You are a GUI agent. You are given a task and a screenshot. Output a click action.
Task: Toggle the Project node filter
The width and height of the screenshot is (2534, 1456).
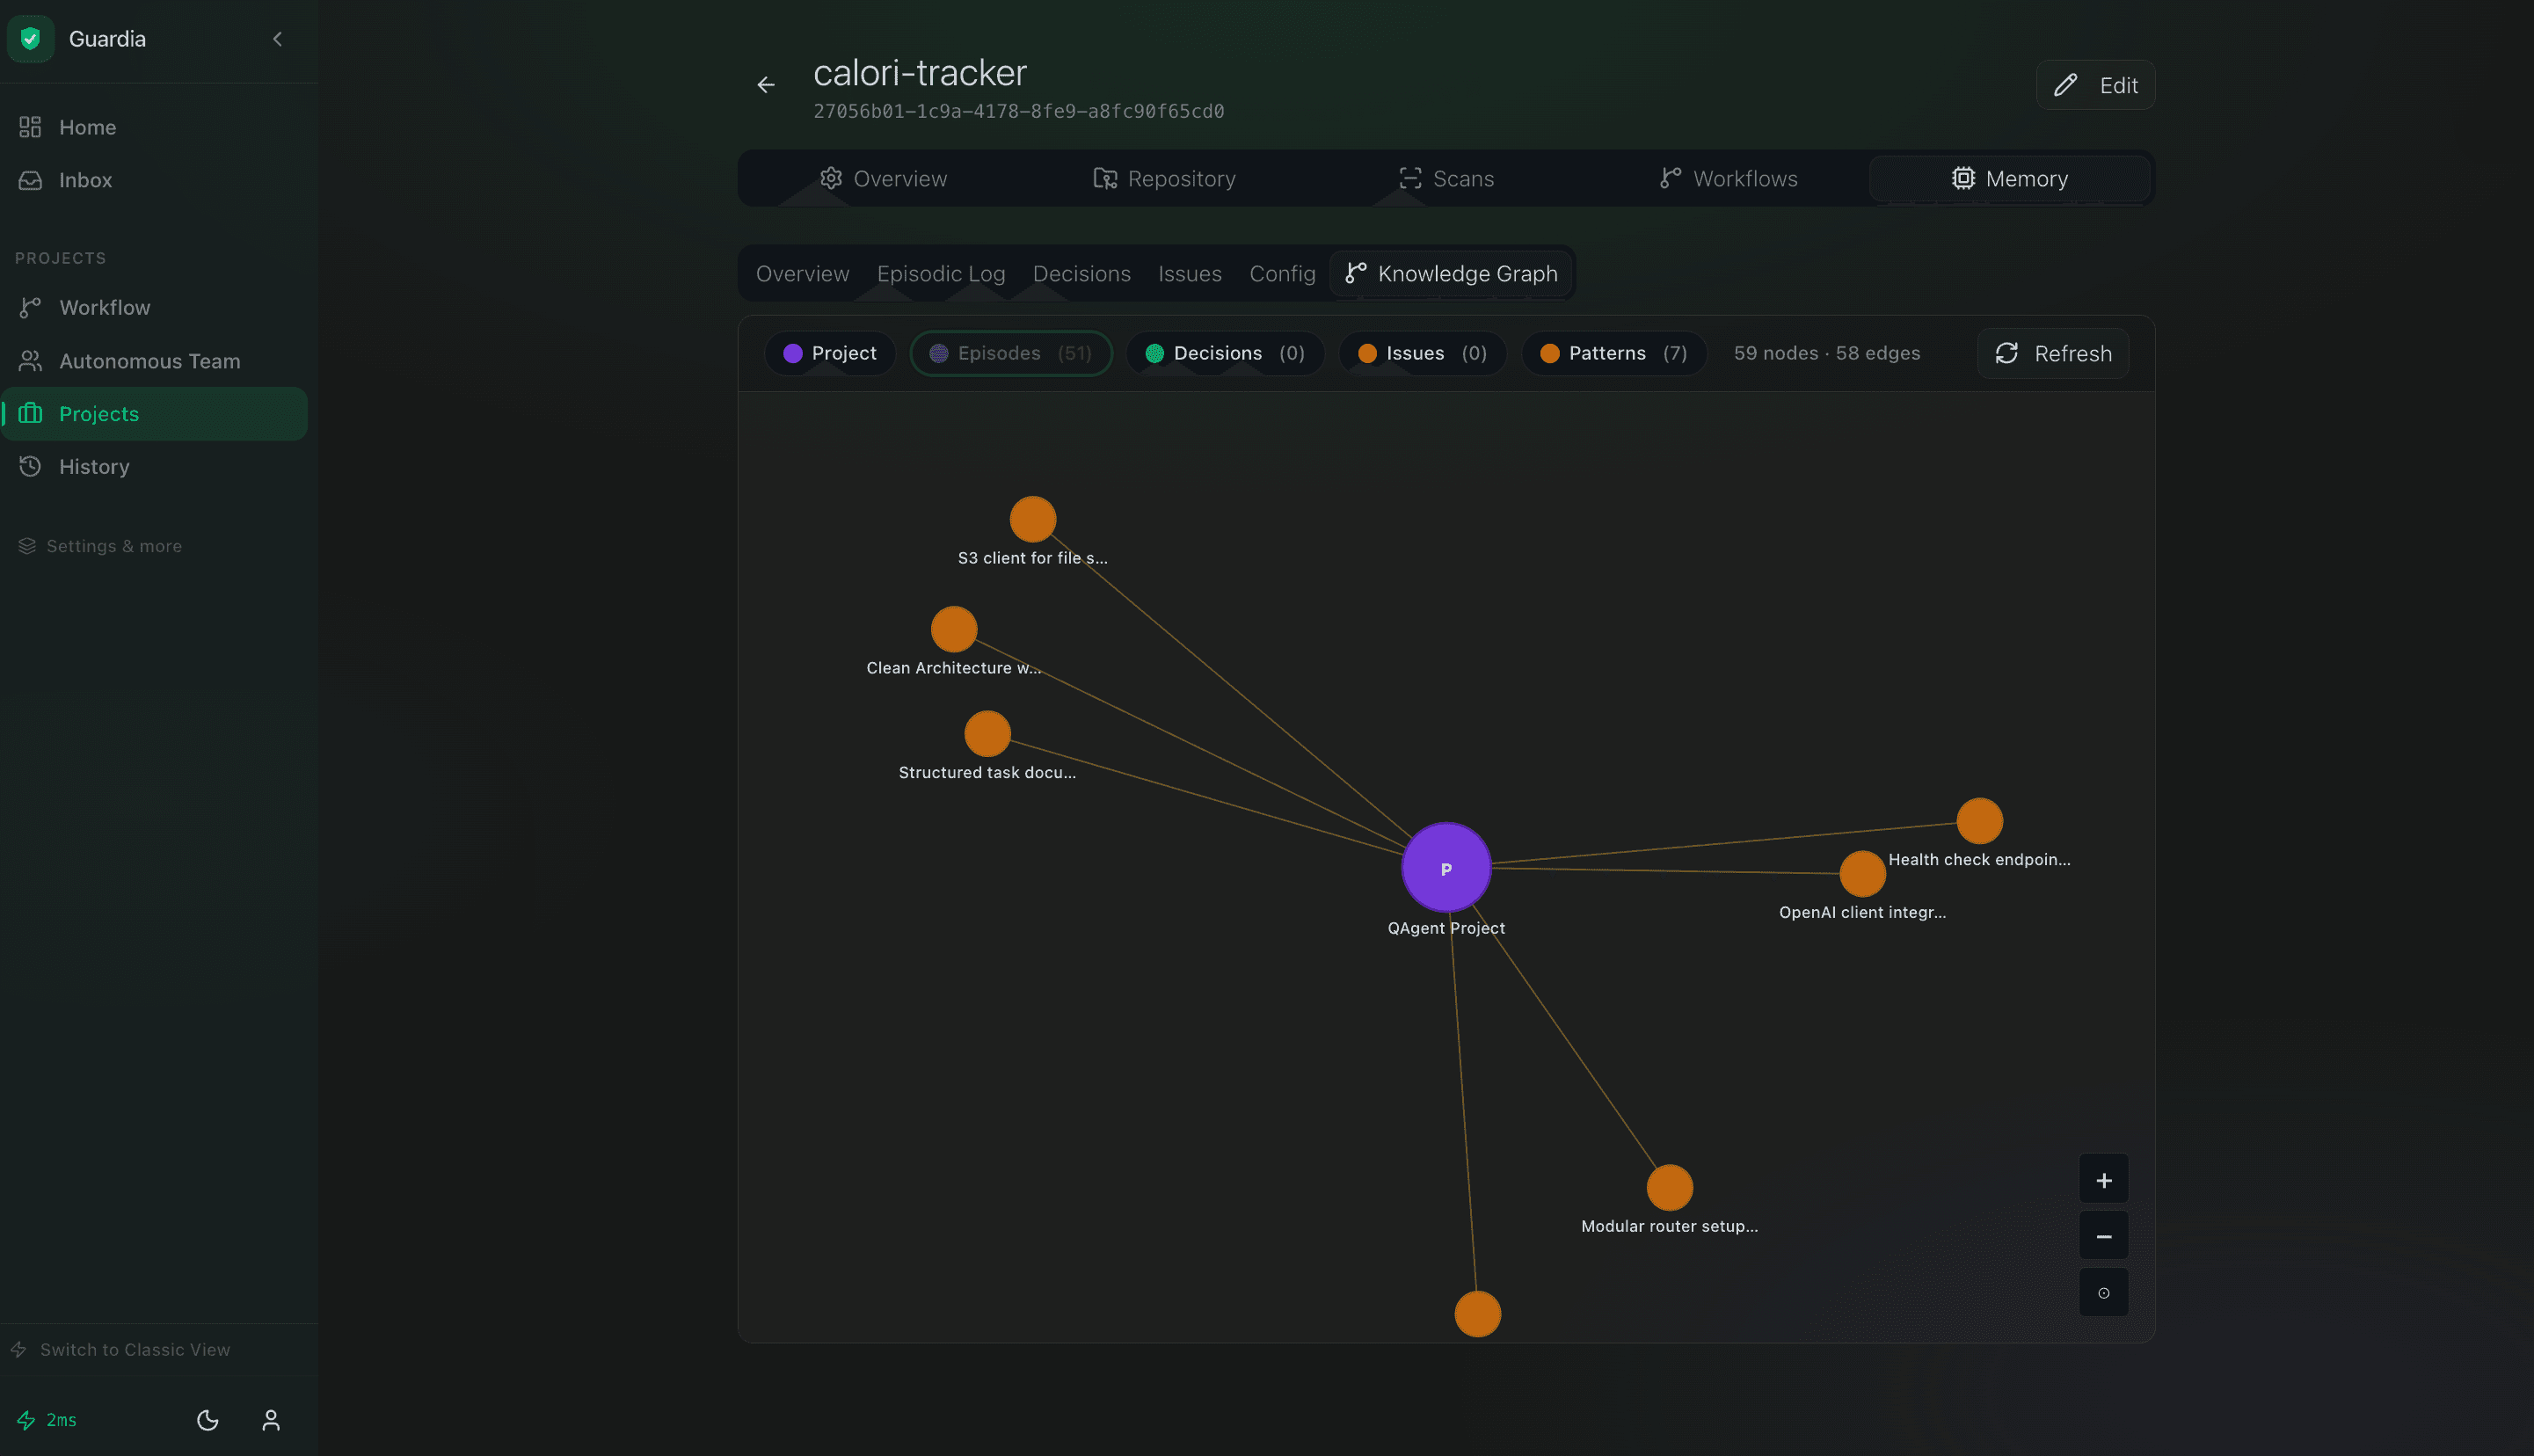coord(830,353)
